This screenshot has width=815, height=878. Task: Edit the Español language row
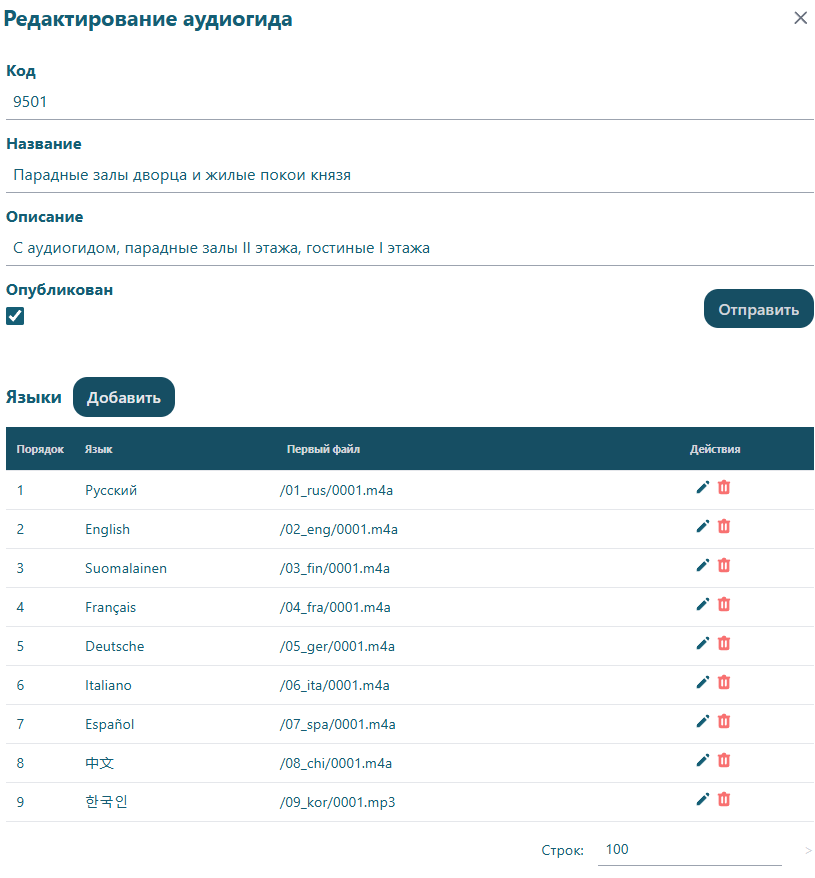tap(702, 722)
